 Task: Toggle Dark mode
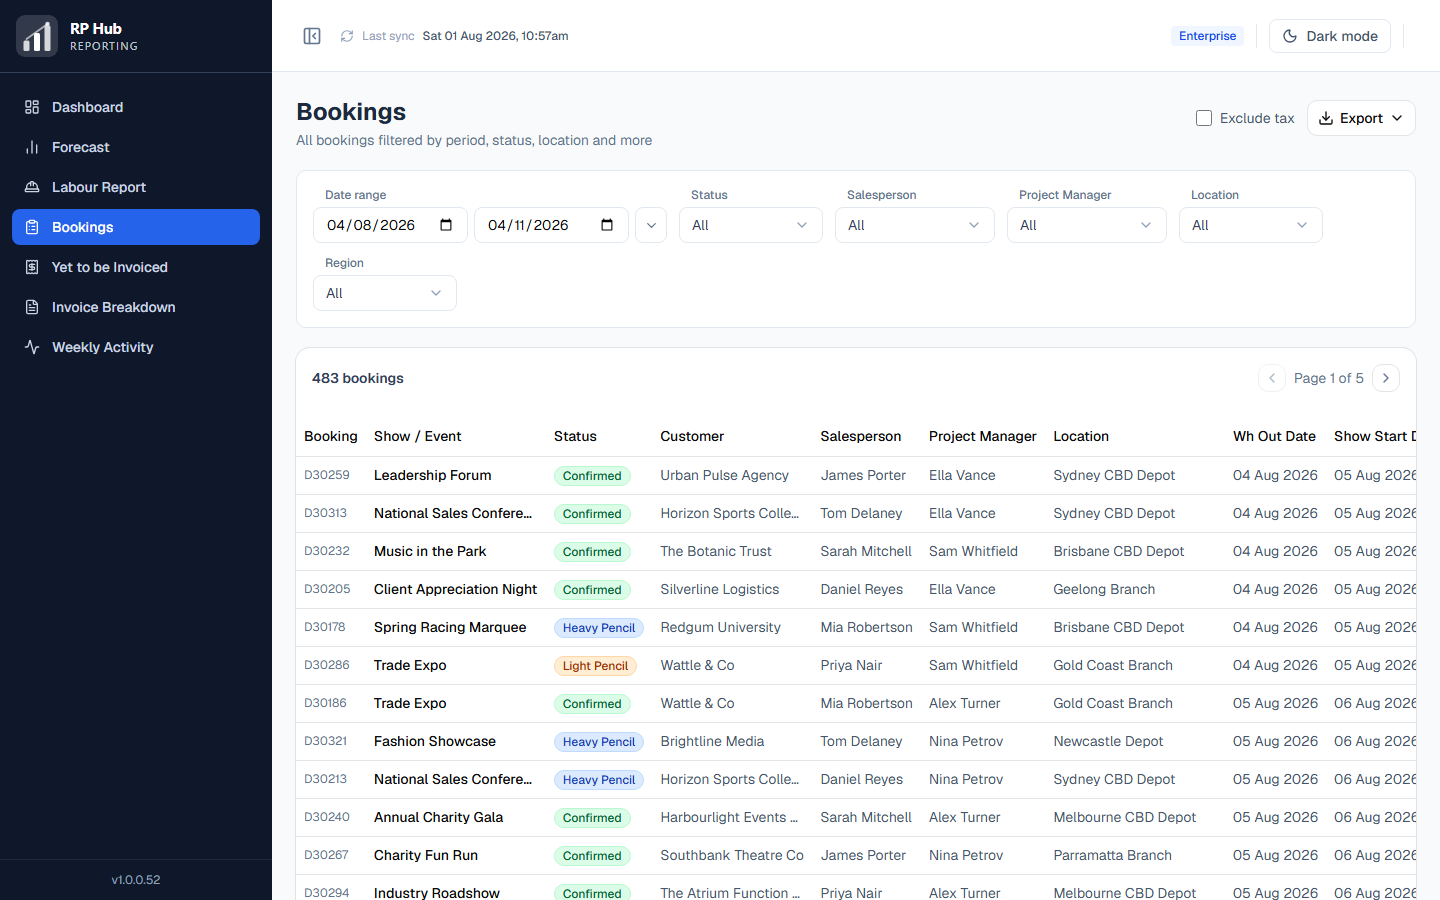pyautogui.click(x=1330, y=36)
